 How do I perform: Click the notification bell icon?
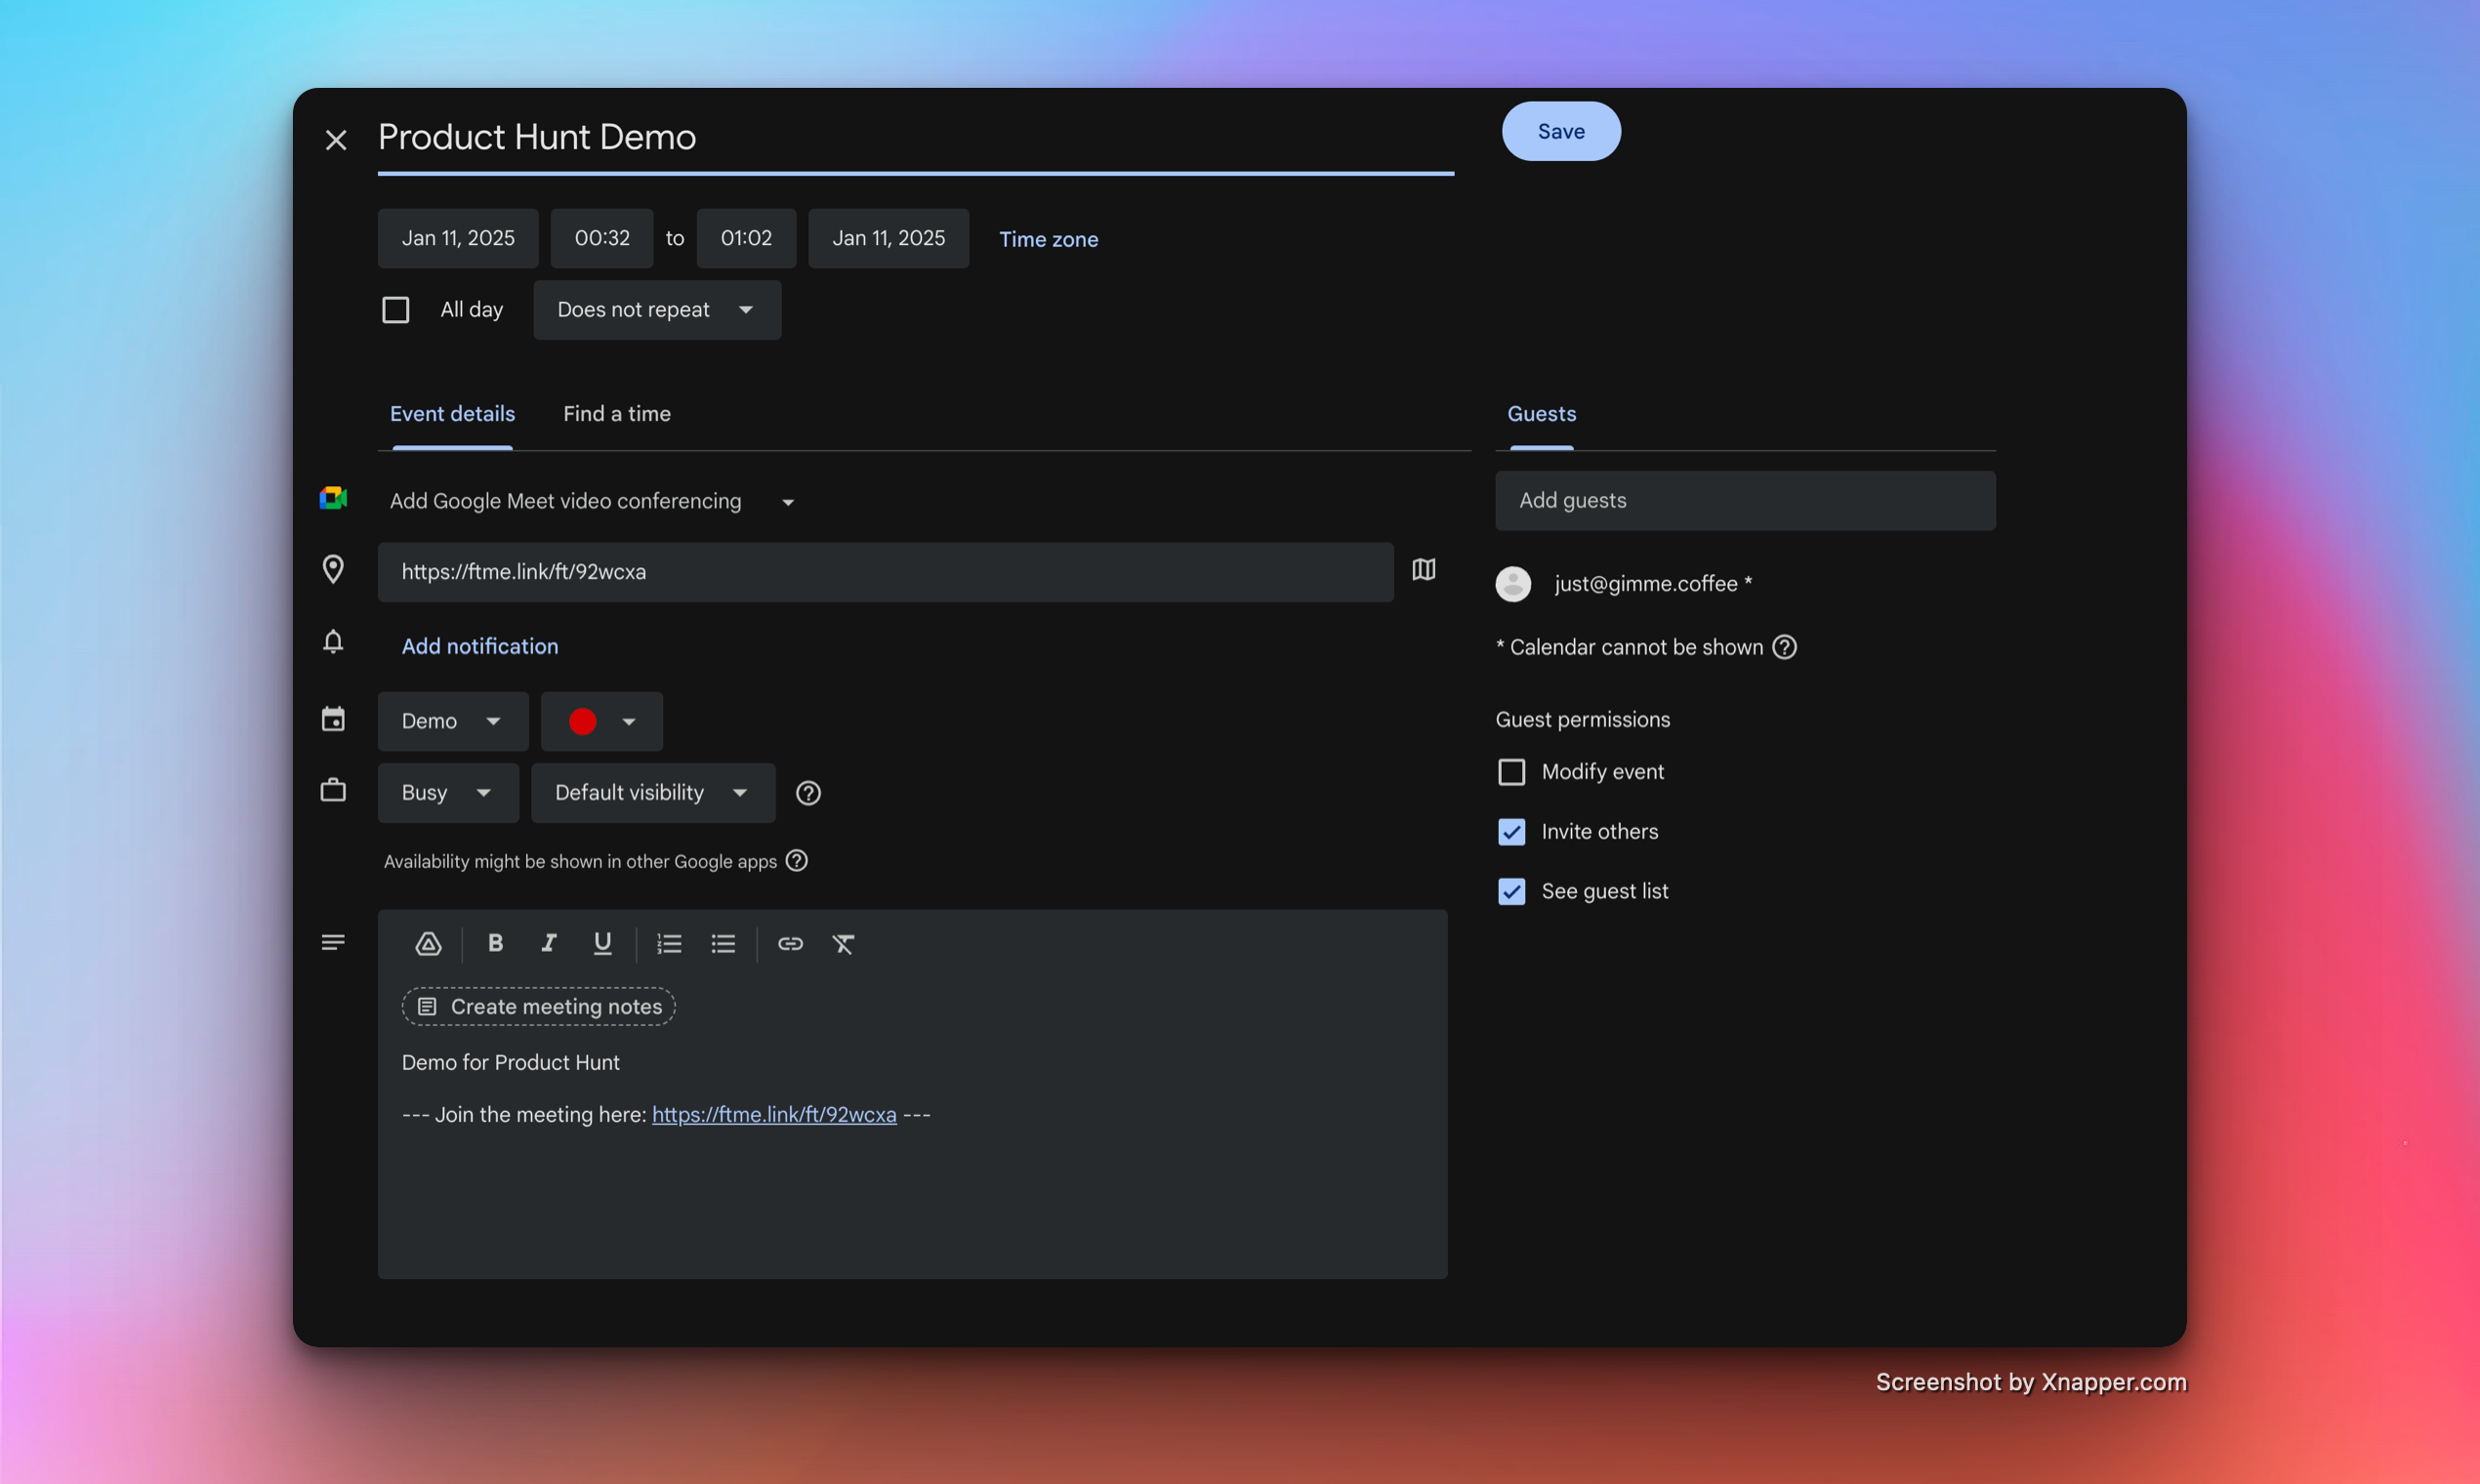(x=333, y=641)
